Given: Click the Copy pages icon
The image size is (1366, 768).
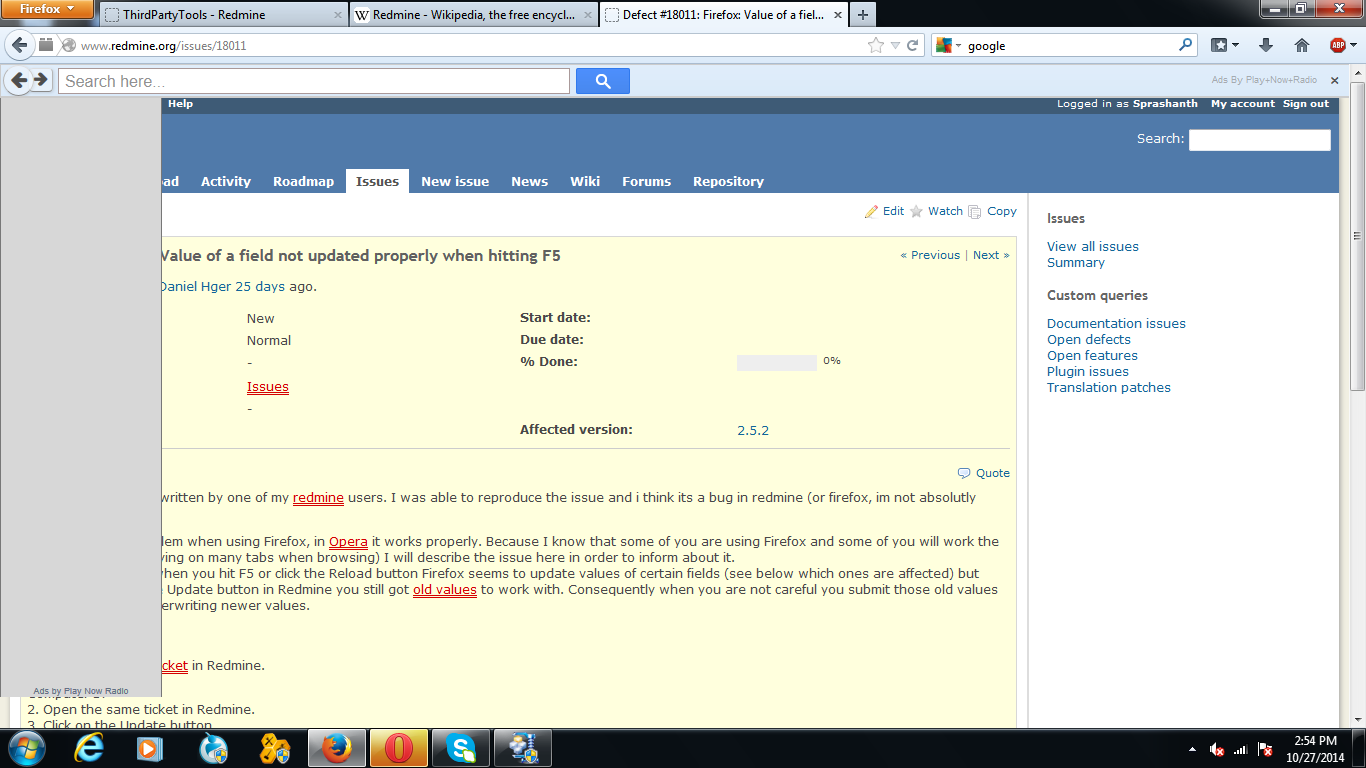Looking at the screenshot, I should (x=975, y=211).
